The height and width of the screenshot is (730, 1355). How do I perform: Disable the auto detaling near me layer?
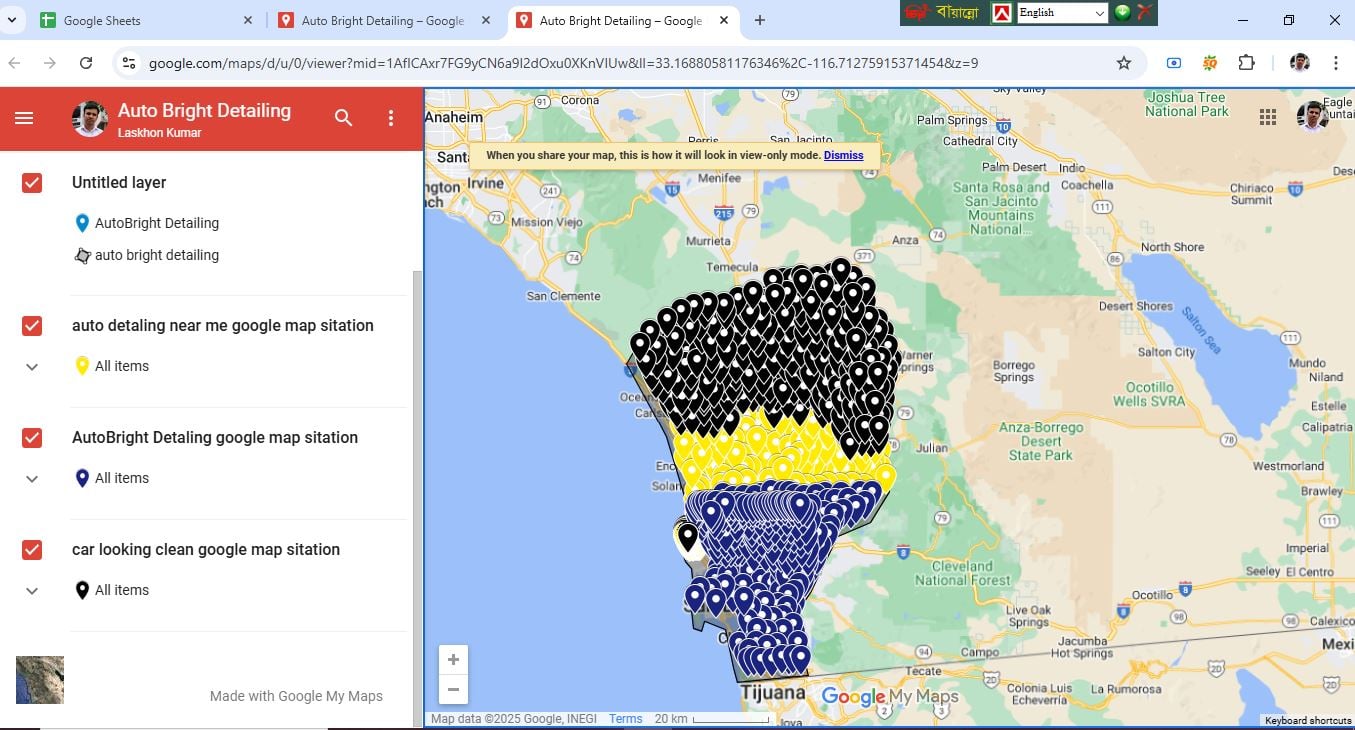pos(31,325)
